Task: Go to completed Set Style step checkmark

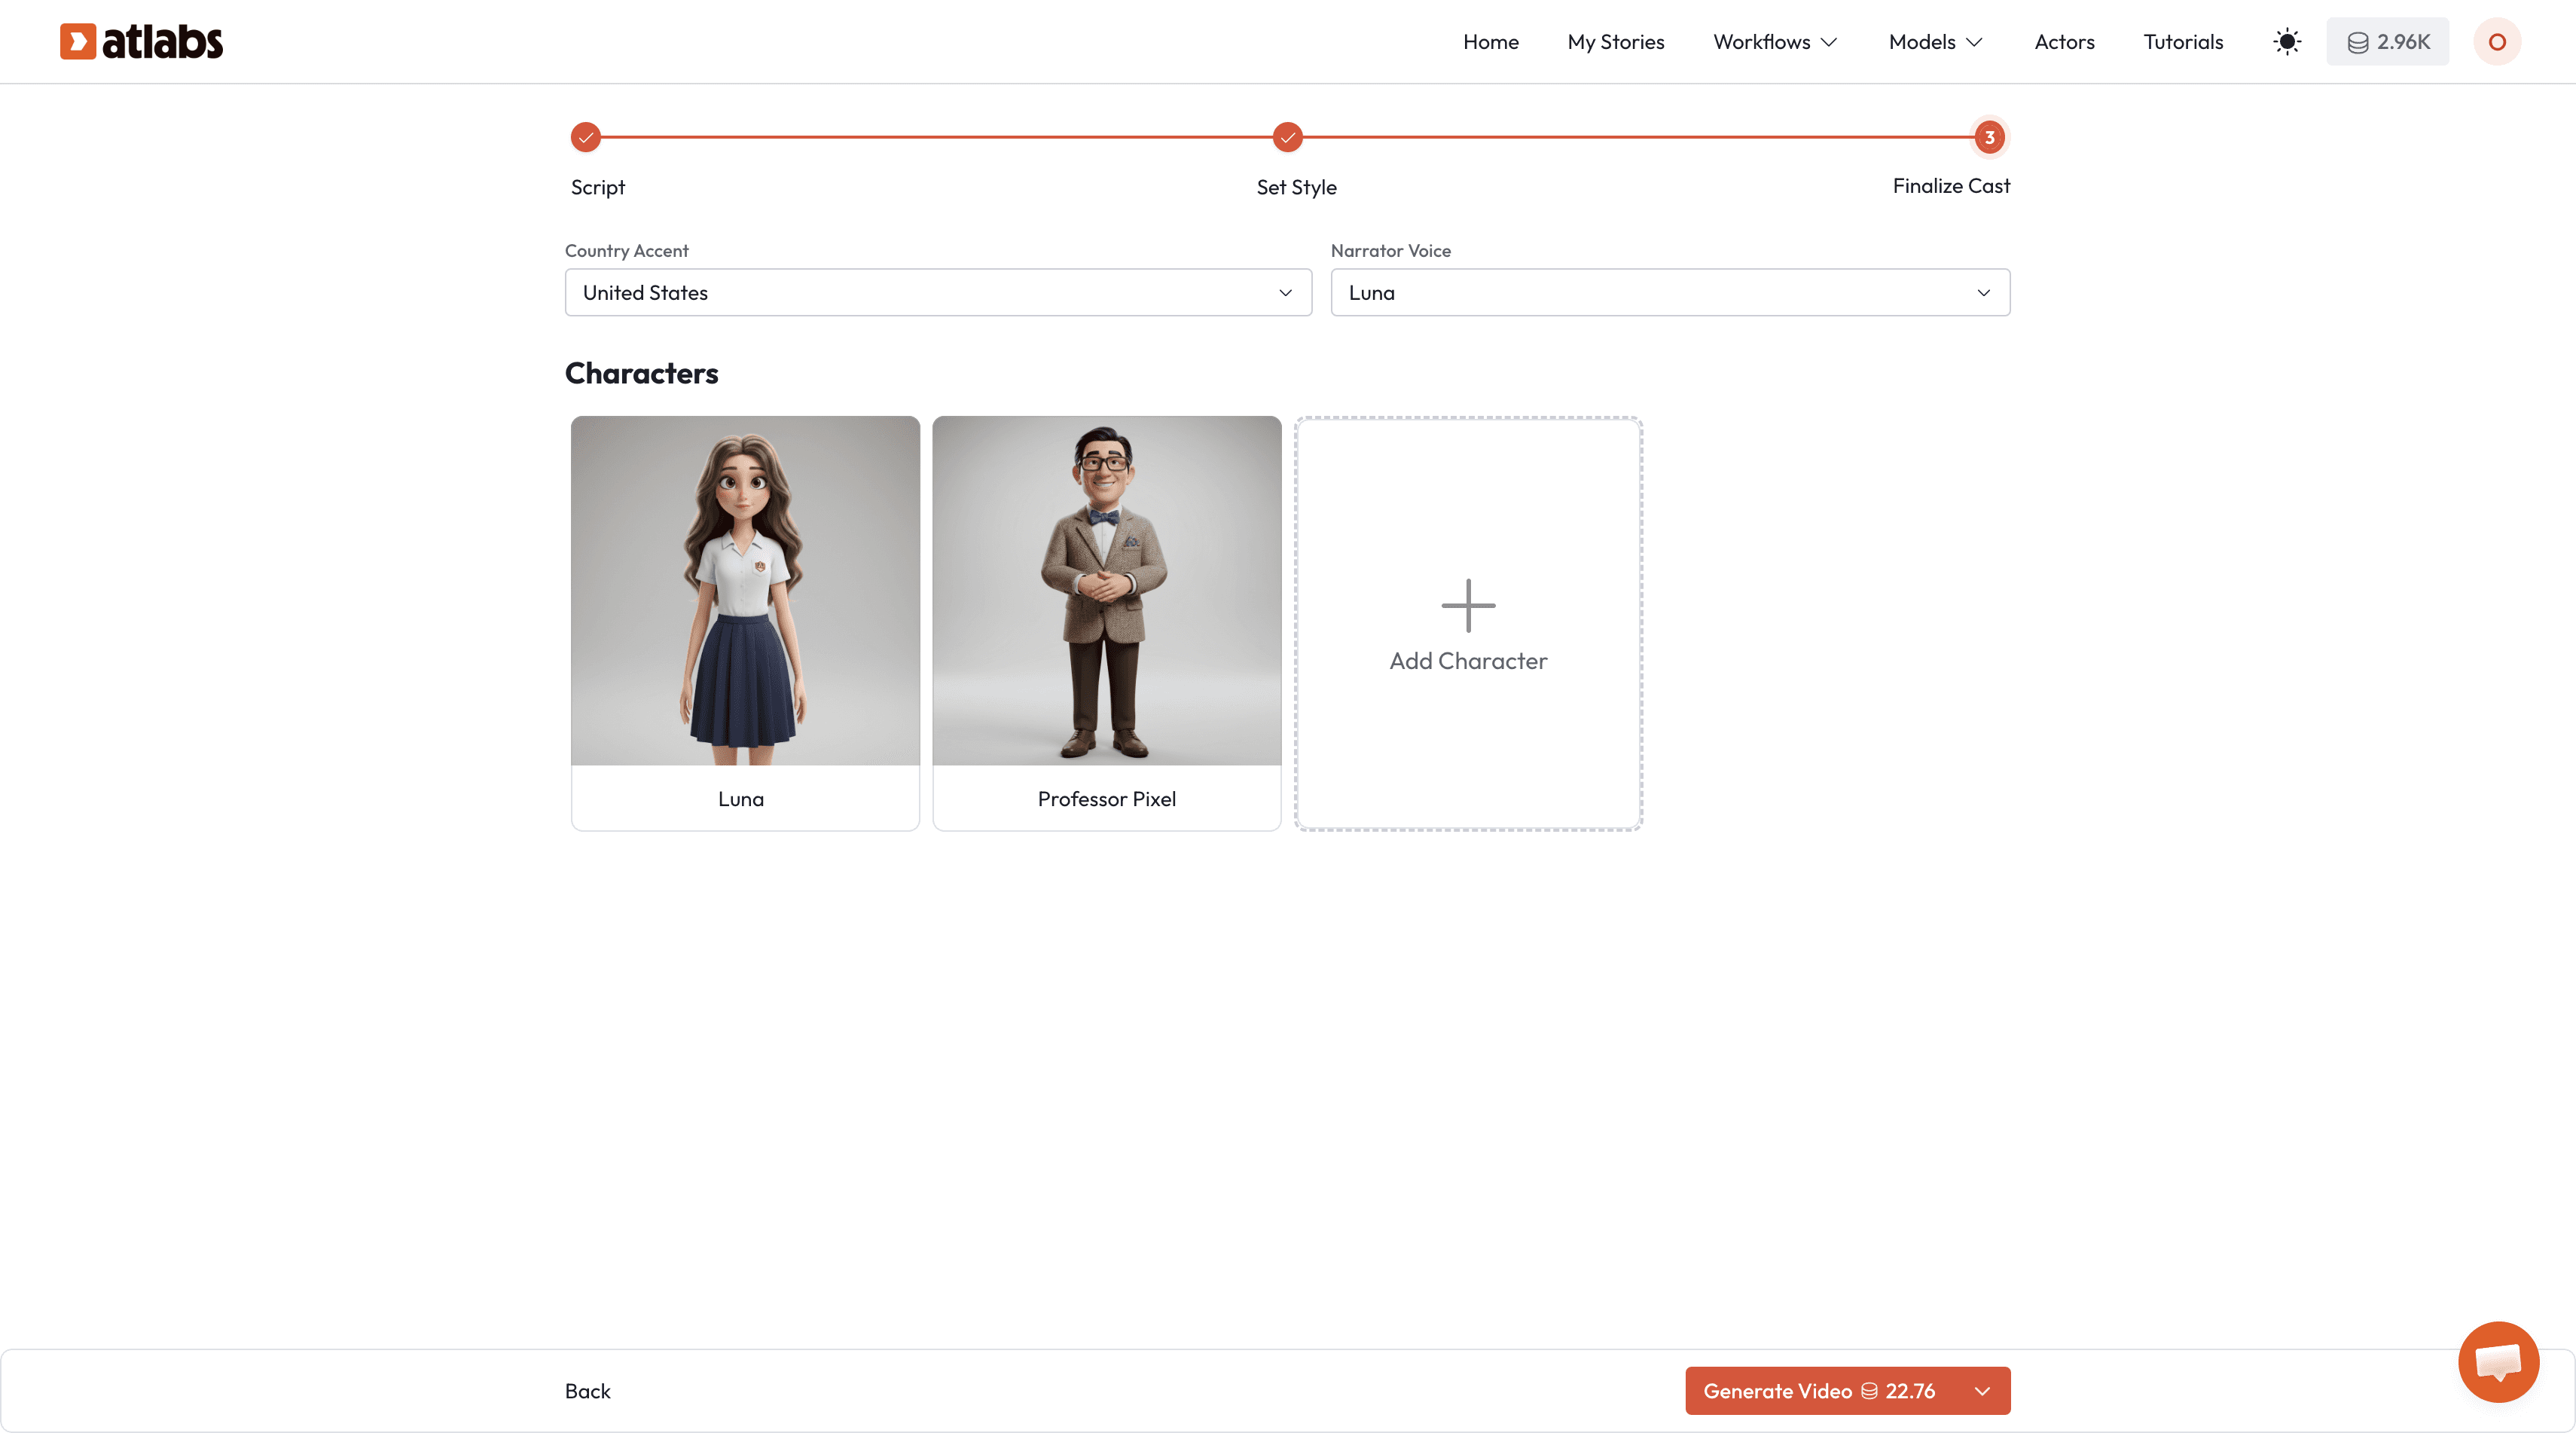Action: (1287, 137)
